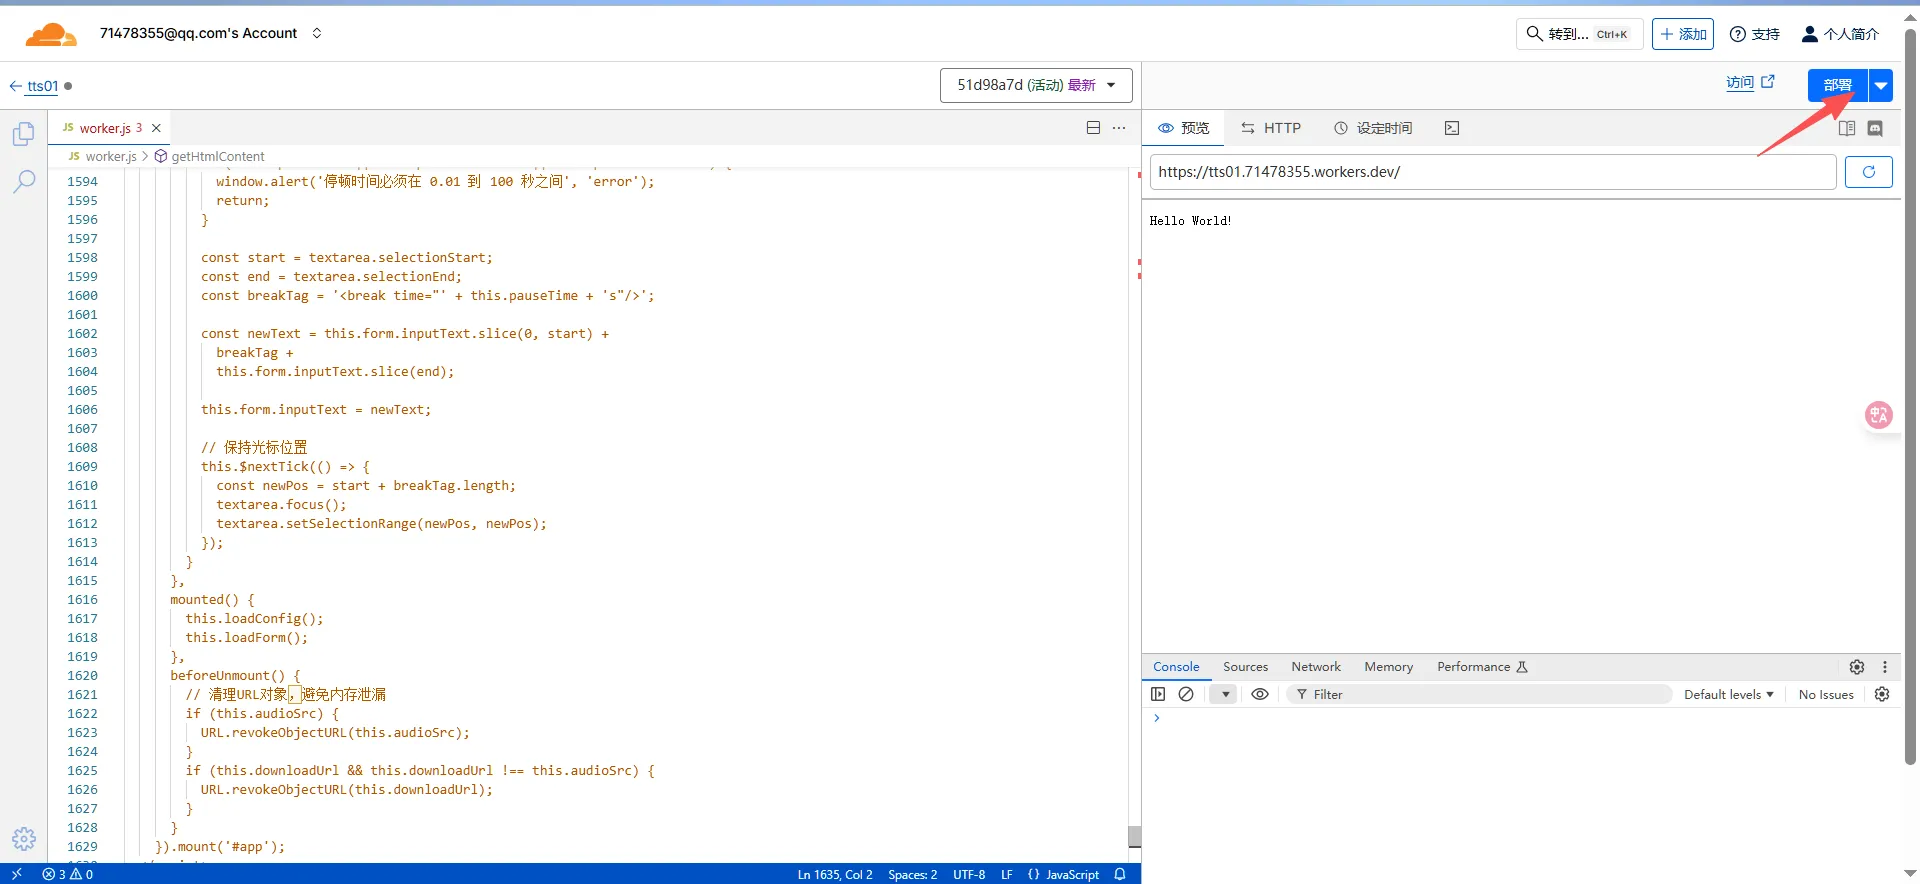This screenshot has width=1920, height=884.
Task: Open the Default levels dropdown
Action: pos(1728,694)
